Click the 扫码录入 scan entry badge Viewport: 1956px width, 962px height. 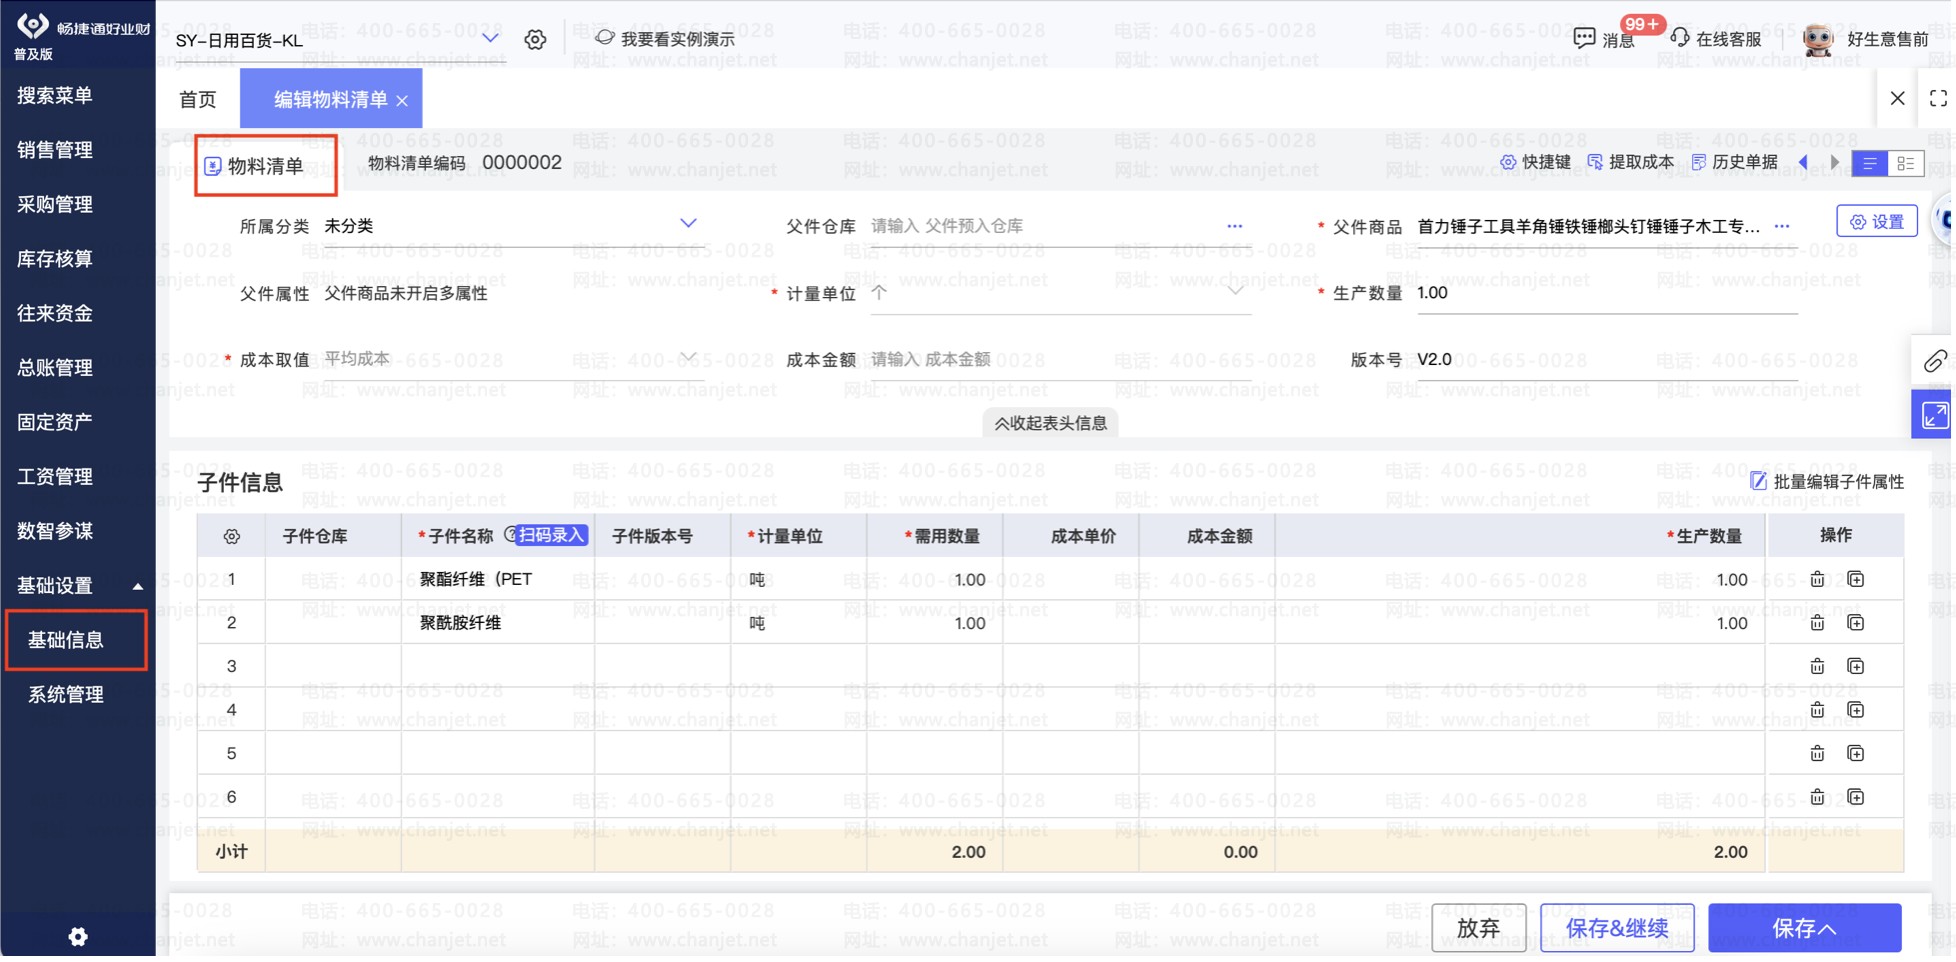pyautogui.click(x=551, y=536)
